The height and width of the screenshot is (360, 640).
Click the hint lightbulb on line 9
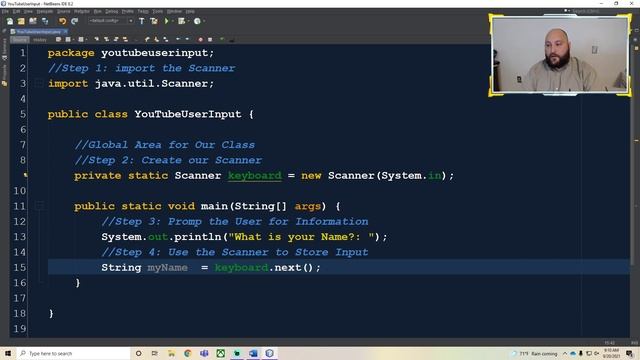pos(25,175)
